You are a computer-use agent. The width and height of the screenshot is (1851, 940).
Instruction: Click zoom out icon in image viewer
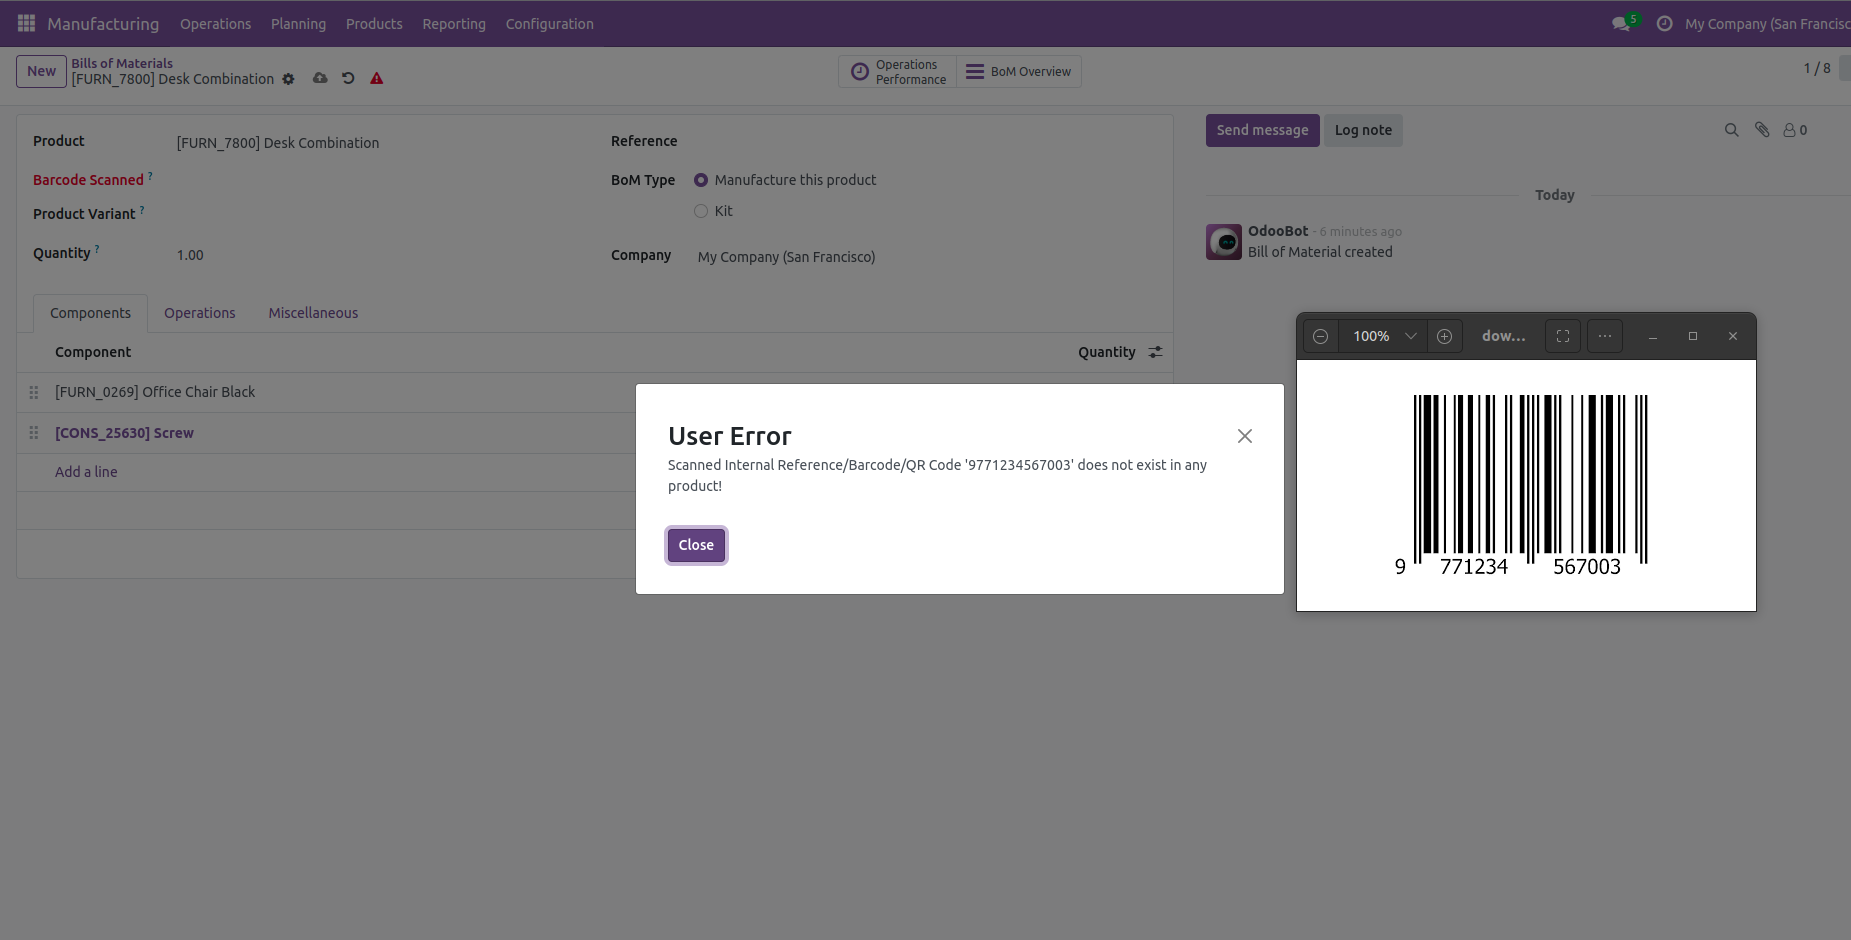pos(1320,336)
